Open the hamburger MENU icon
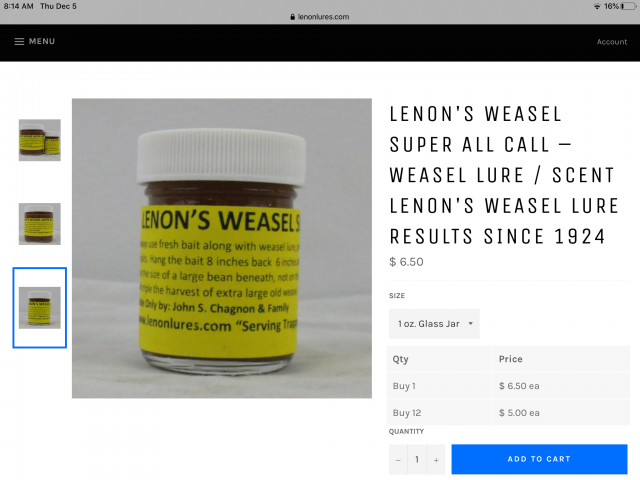This screenshot has height=480, width=640. pyautogui.click(x=19, y=42)
